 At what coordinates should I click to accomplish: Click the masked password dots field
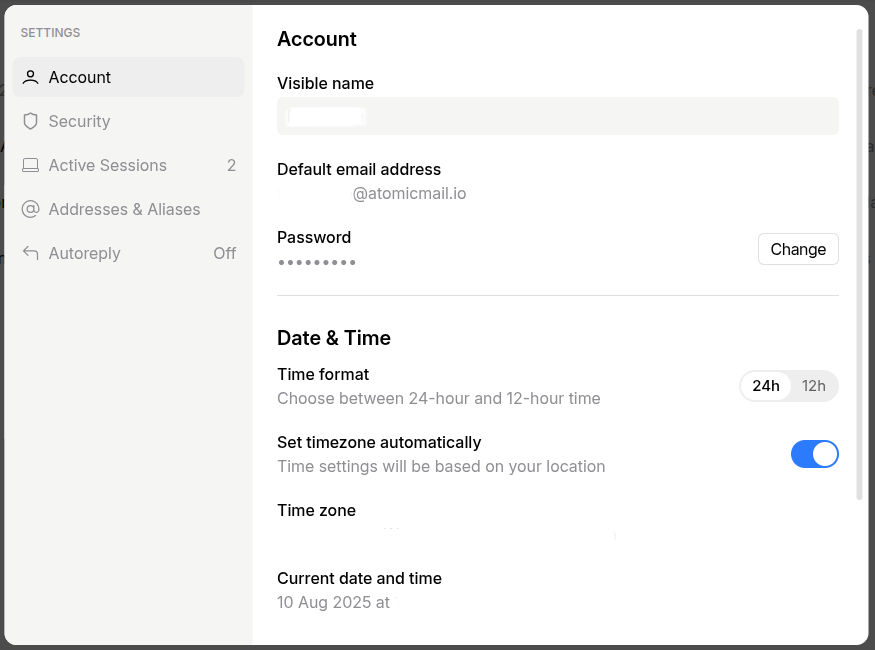pos(316,262)
